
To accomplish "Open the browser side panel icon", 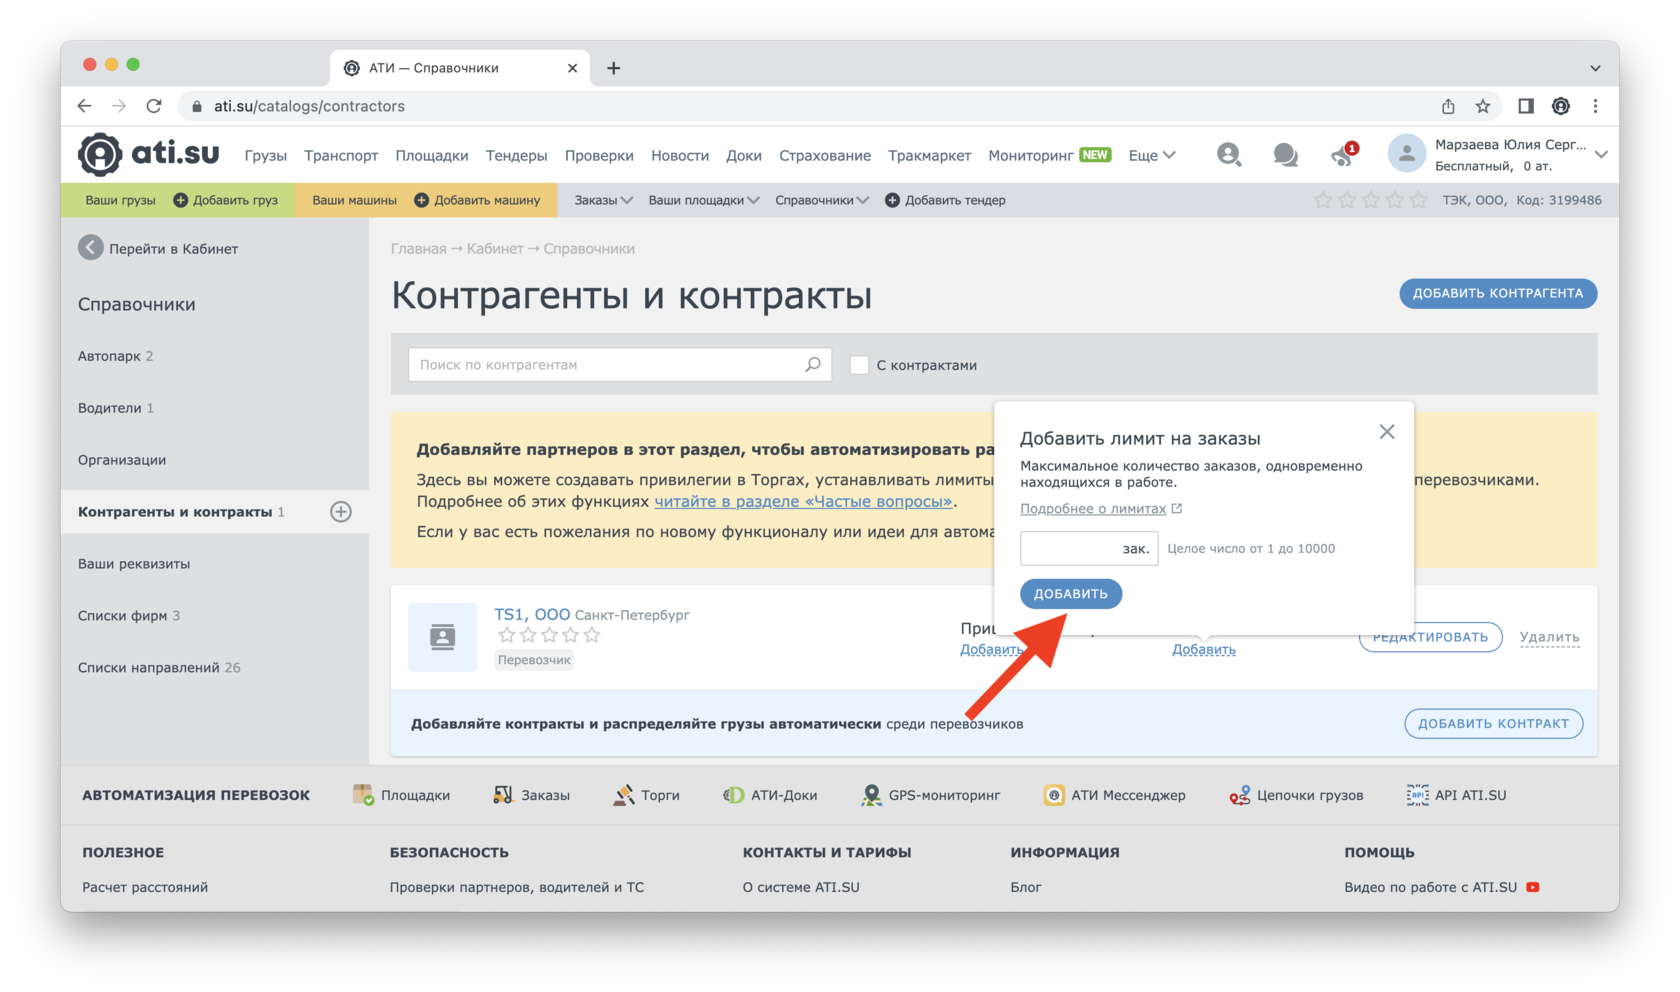I will [1526, 106].
